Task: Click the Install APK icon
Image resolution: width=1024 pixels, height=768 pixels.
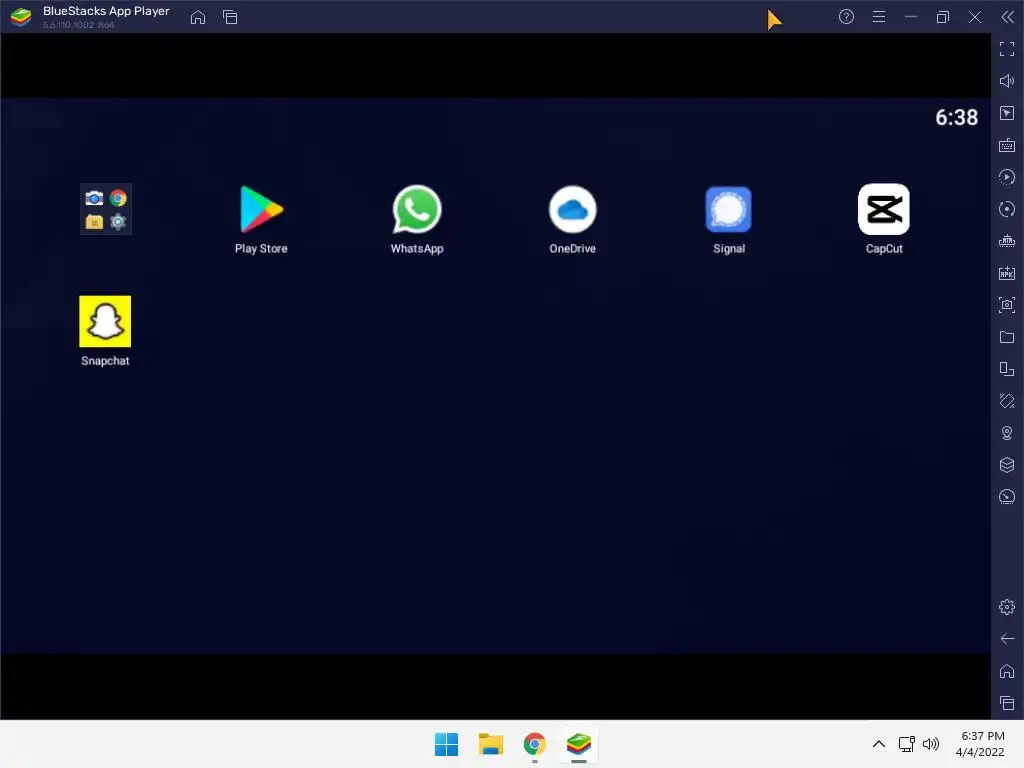Action: (x=1006, y=273)
